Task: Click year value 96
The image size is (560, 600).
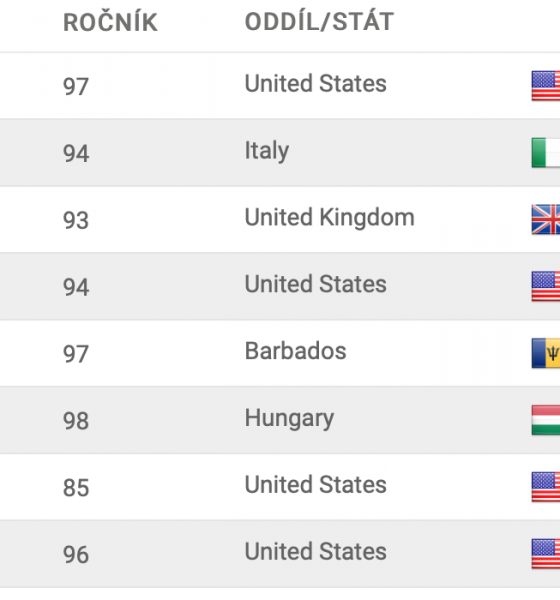Action: [x=76, y=555]
